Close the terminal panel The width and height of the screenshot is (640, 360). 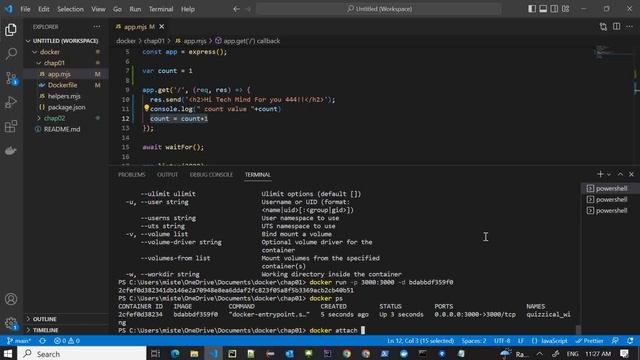point(631,174)
